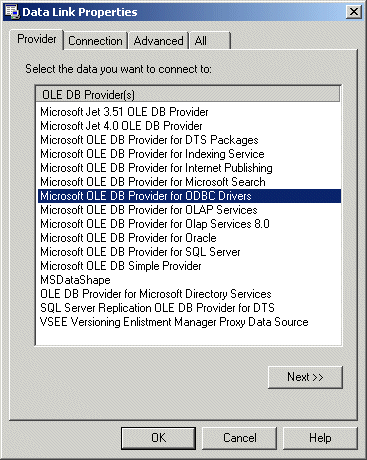Open the Connection tab

(95, 41)
